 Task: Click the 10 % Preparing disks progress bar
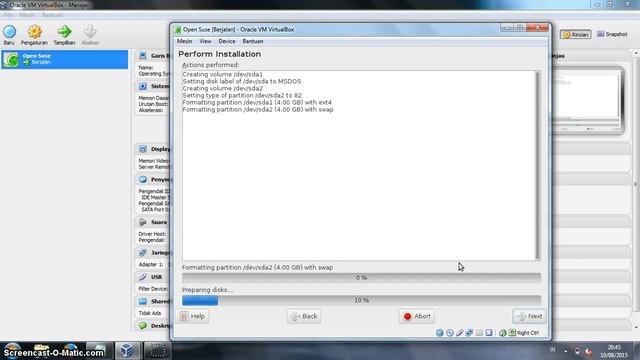coord(362,300)
